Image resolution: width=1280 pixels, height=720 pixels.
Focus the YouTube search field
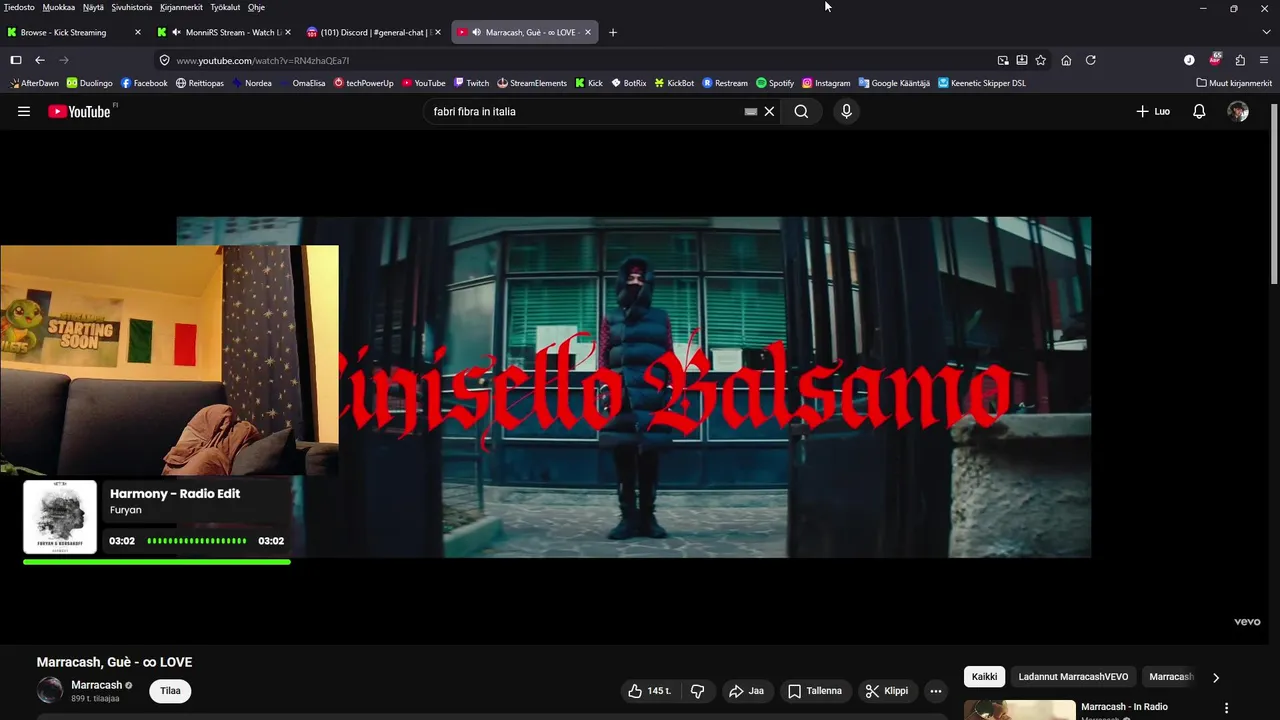585,112
